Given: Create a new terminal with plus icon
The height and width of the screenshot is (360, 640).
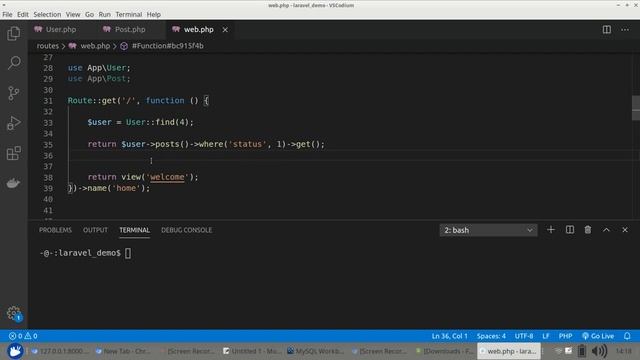Looking at the screenshot, I should [551, 230].
